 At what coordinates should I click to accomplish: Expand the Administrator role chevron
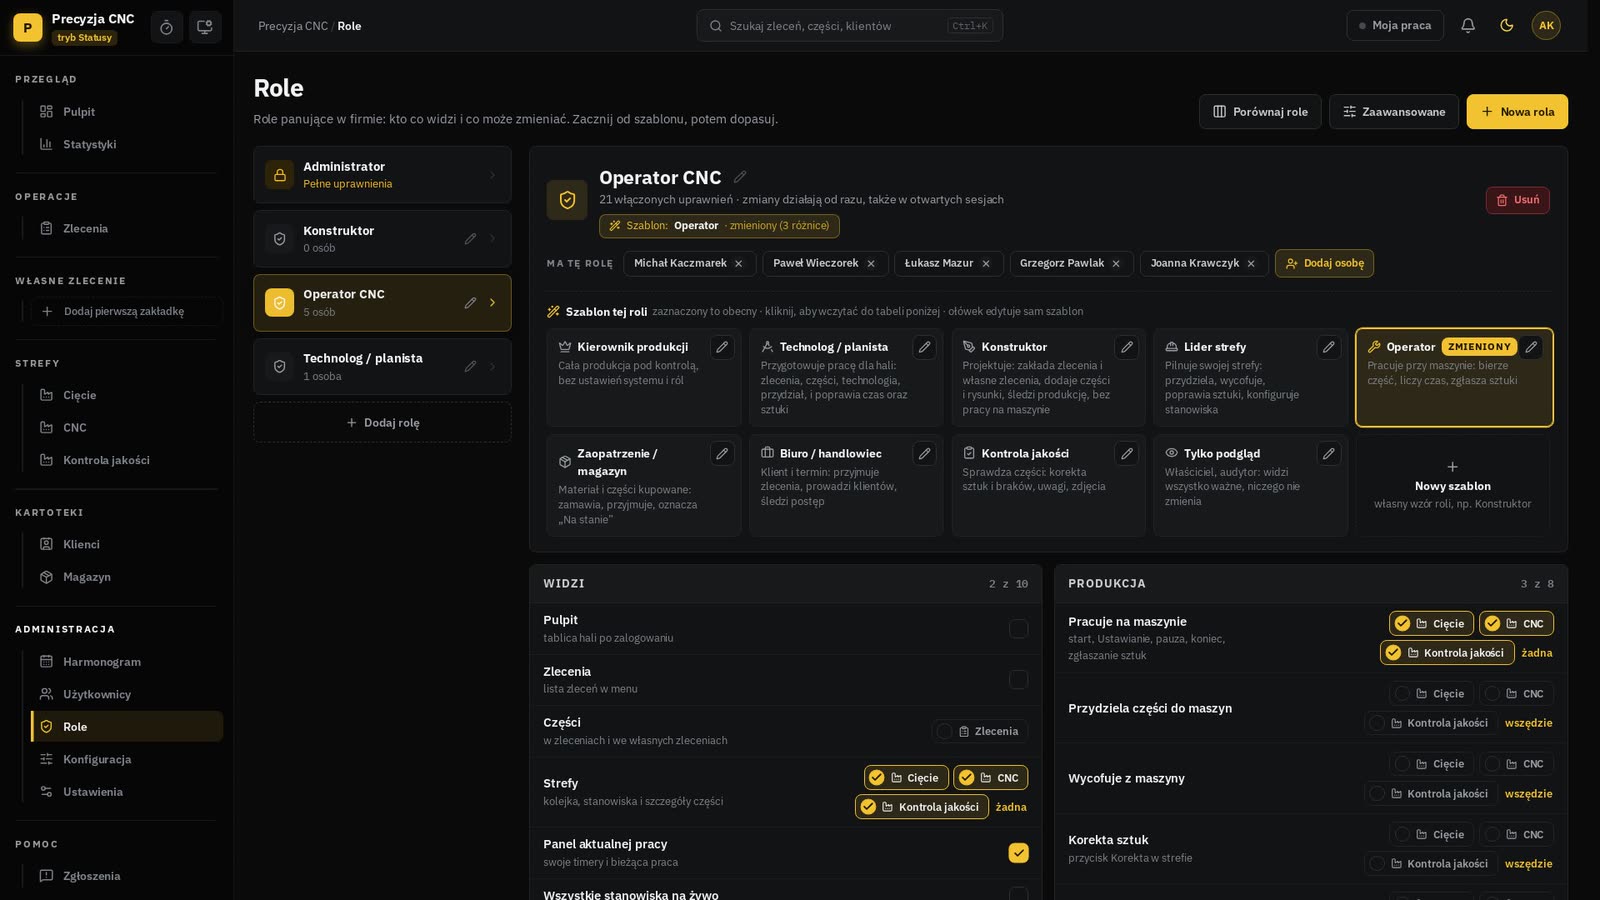click(492, 175)
